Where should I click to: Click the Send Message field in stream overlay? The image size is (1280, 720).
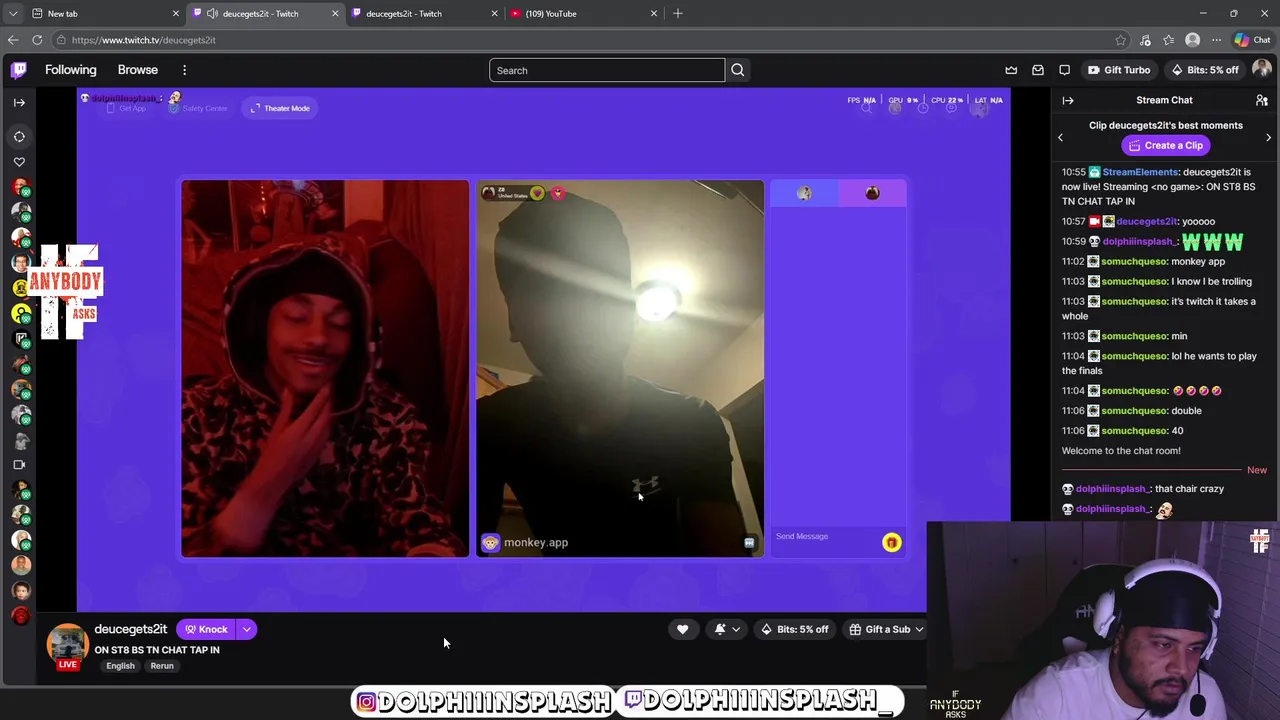click(826, 537)
